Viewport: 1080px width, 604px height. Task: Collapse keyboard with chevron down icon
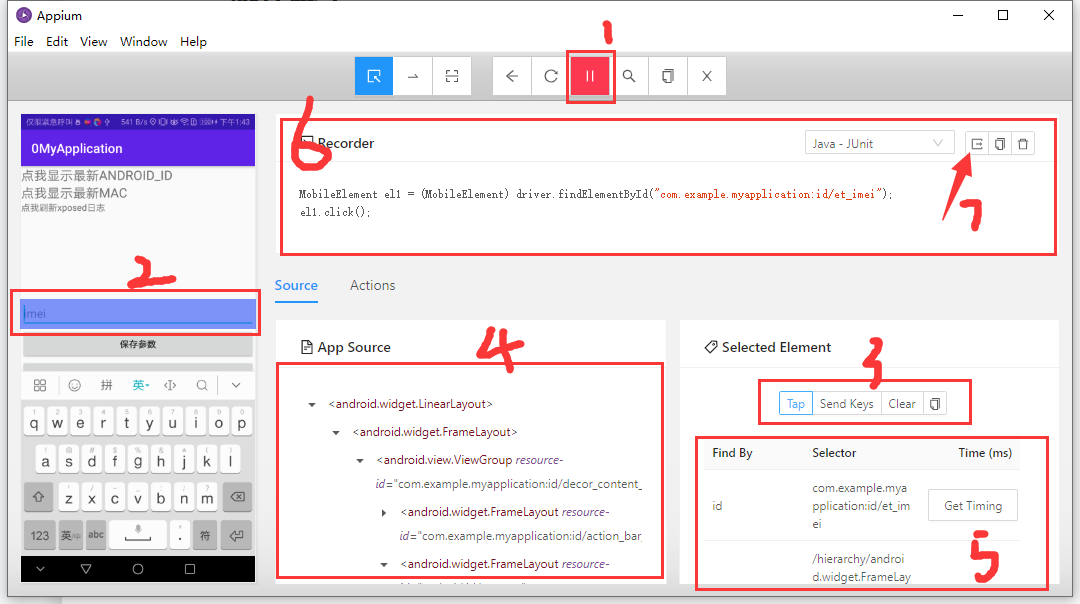click(x=236, y=385)
